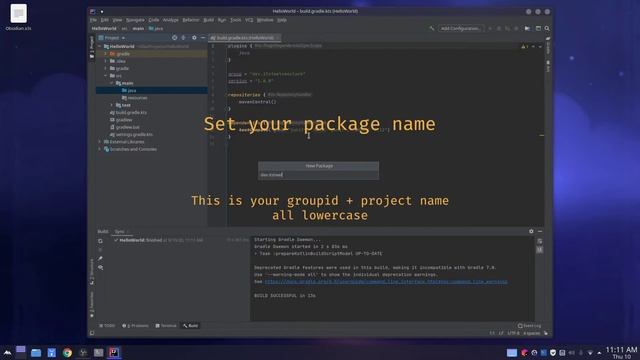Click Add Configuration button
Viewport: 640px width, 360px height.
tap(460, 29)
